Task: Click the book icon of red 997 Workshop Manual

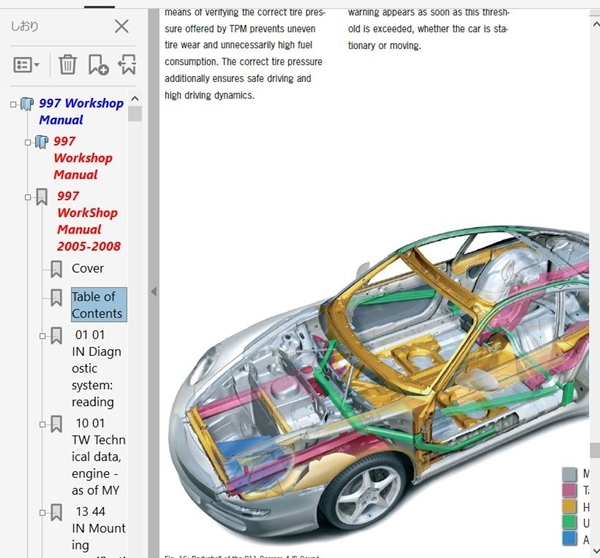Action: pos(41,142)
